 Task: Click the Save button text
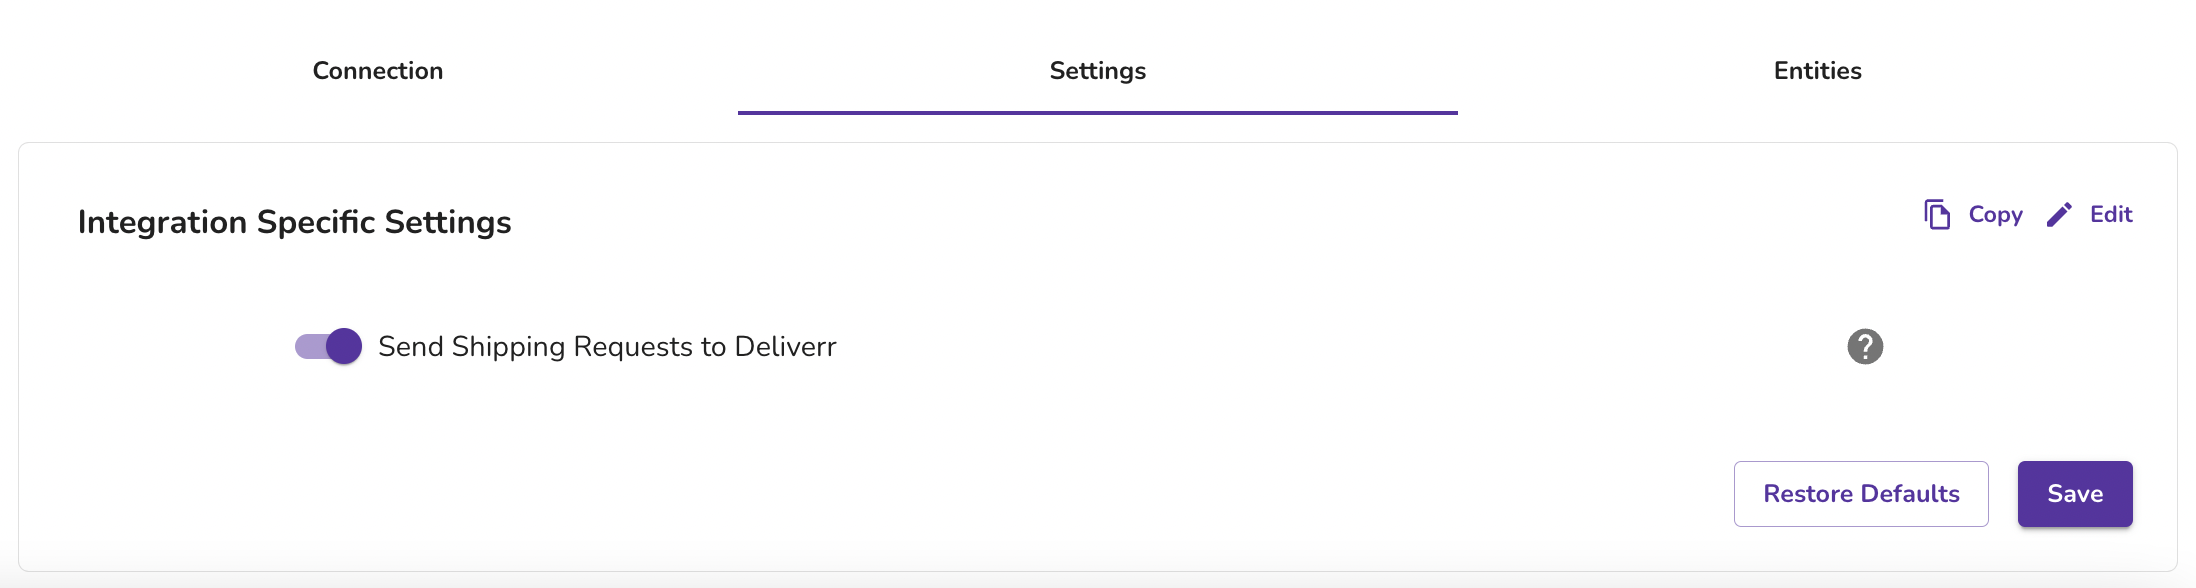pos(2075,494)
